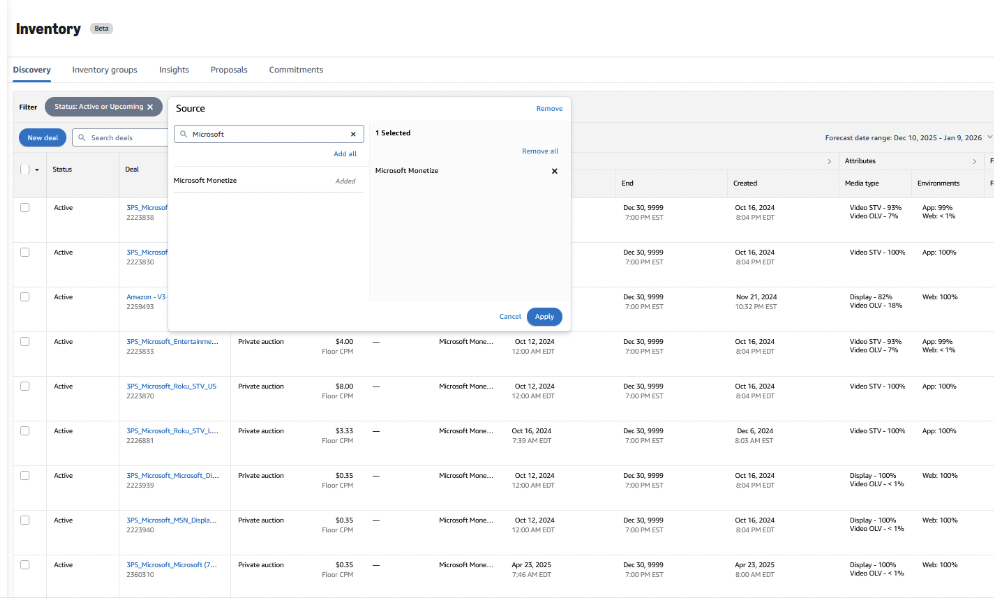The width and height of the screenshot is (994, 598).
Task: Open the Amazon - V3 deal link
Action: point(146,297)
